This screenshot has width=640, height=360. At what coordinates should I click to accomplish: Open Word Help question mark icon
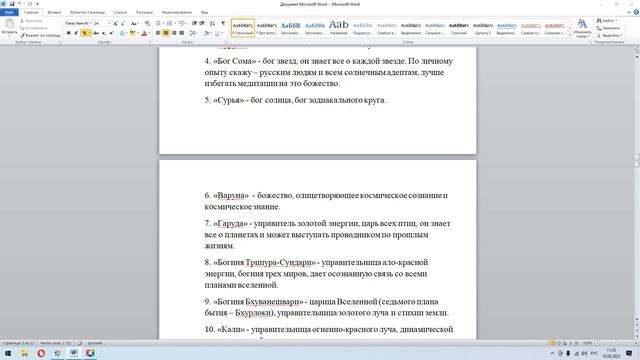pyautogui.click(x=636, y=12)
